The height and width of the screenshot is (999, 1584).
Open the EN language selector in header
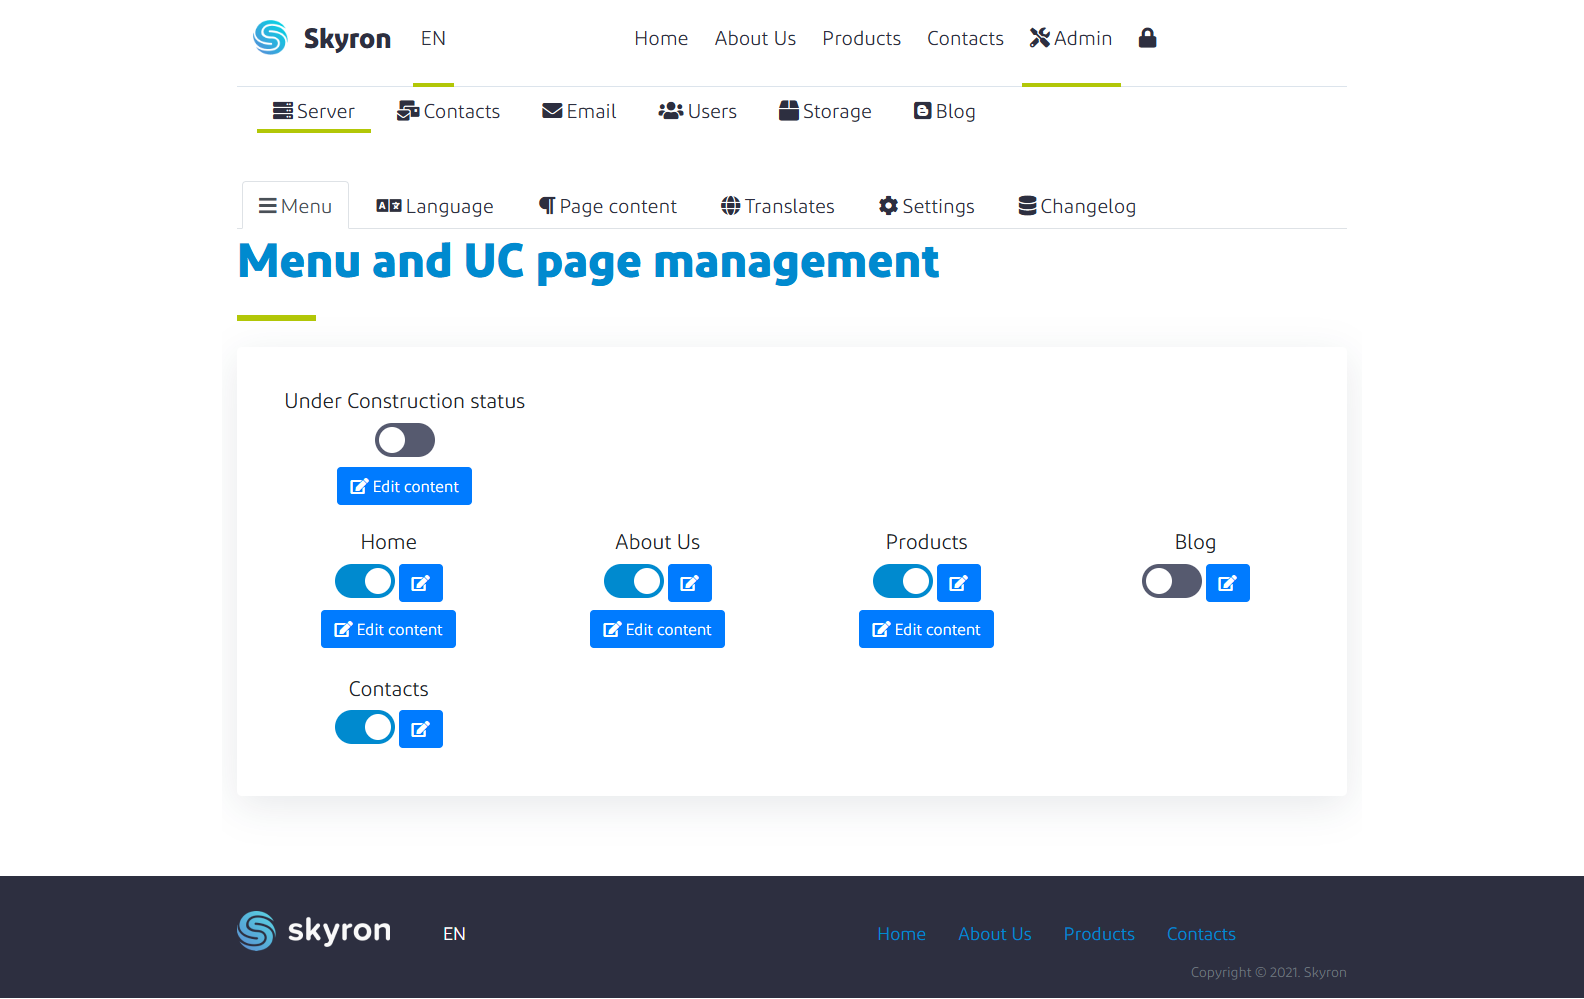433,38
